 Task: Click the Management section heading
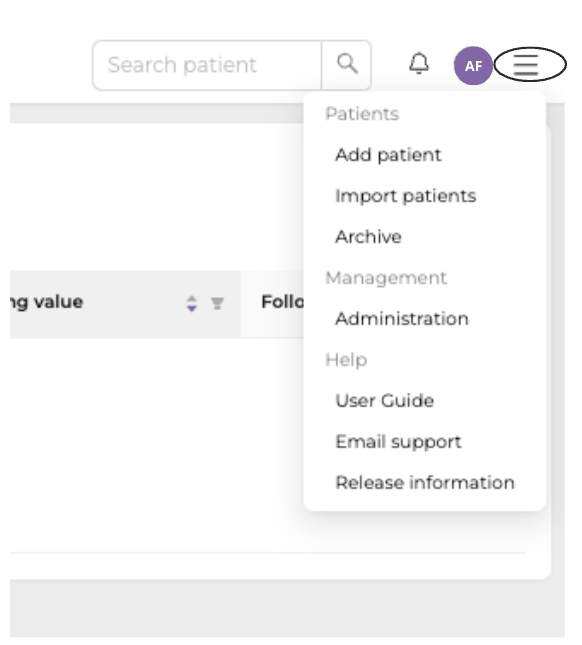click(386, 278)
